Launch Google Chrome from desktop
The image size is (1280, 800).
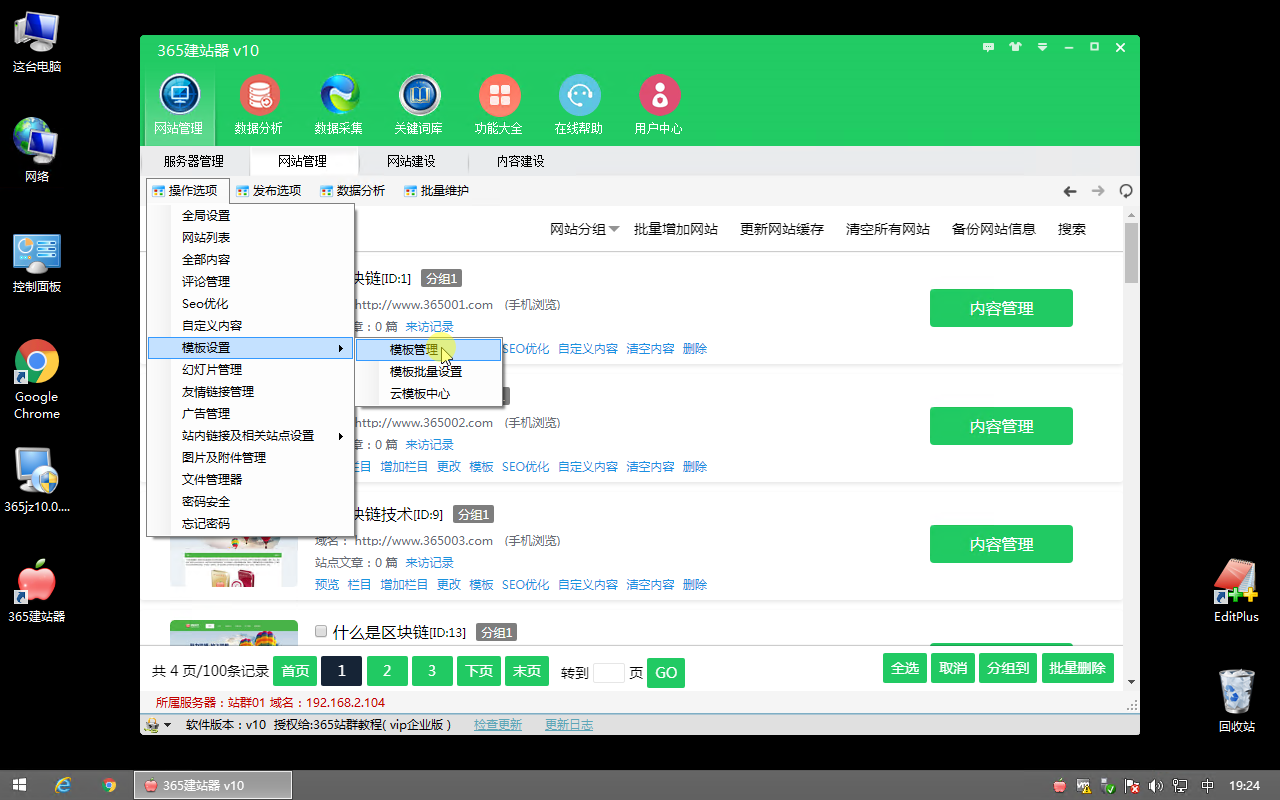(x=37, y=380)
